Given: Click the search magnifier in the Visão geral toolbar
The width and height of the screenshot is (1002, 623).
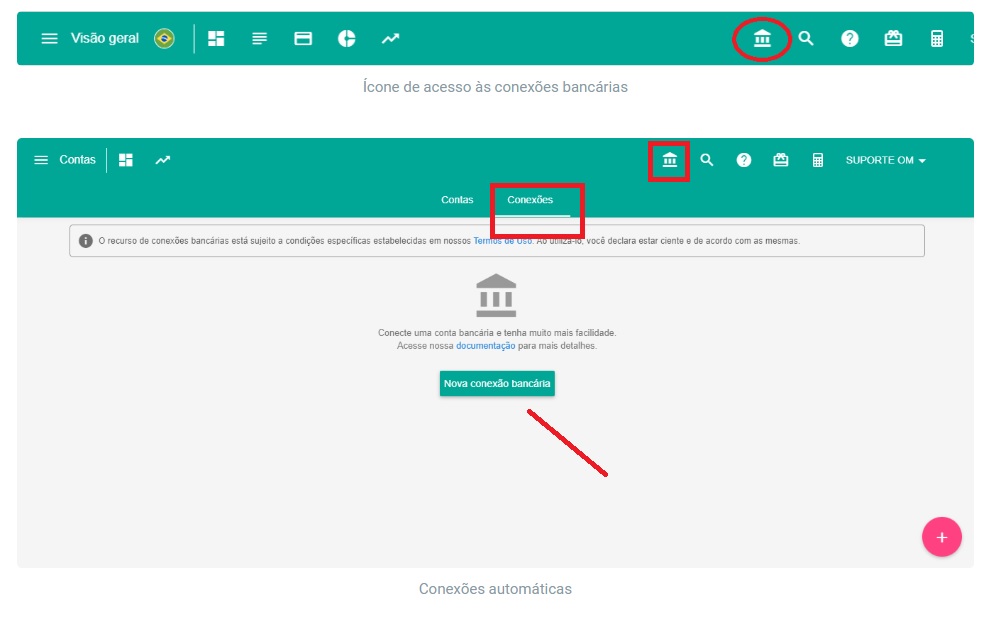Looking at the screenshot, I should point(806,39).
